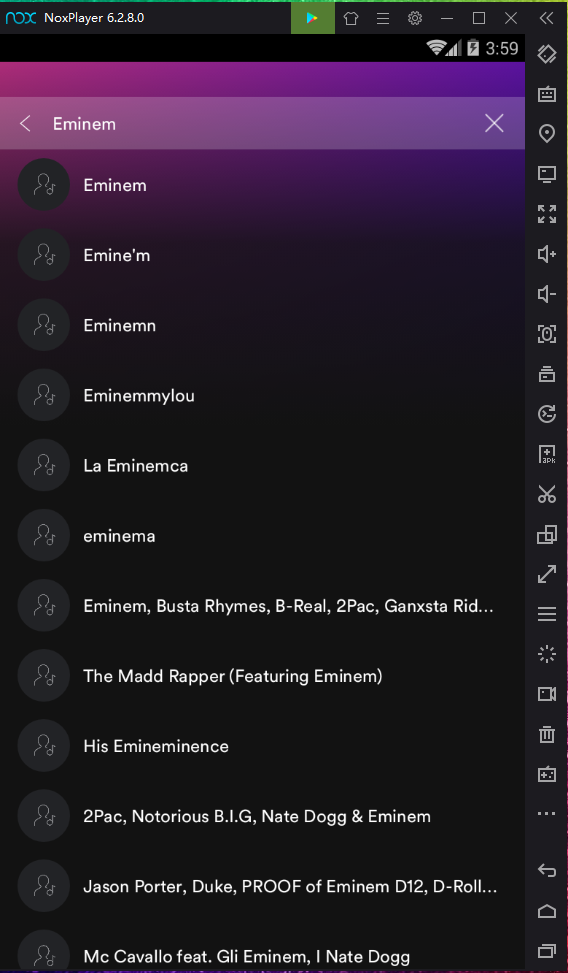The width and height of the screenshot is (568, 973).
Task: Collapse the Nox sidebar with double chevron
Action: click(x=546, y=18)
